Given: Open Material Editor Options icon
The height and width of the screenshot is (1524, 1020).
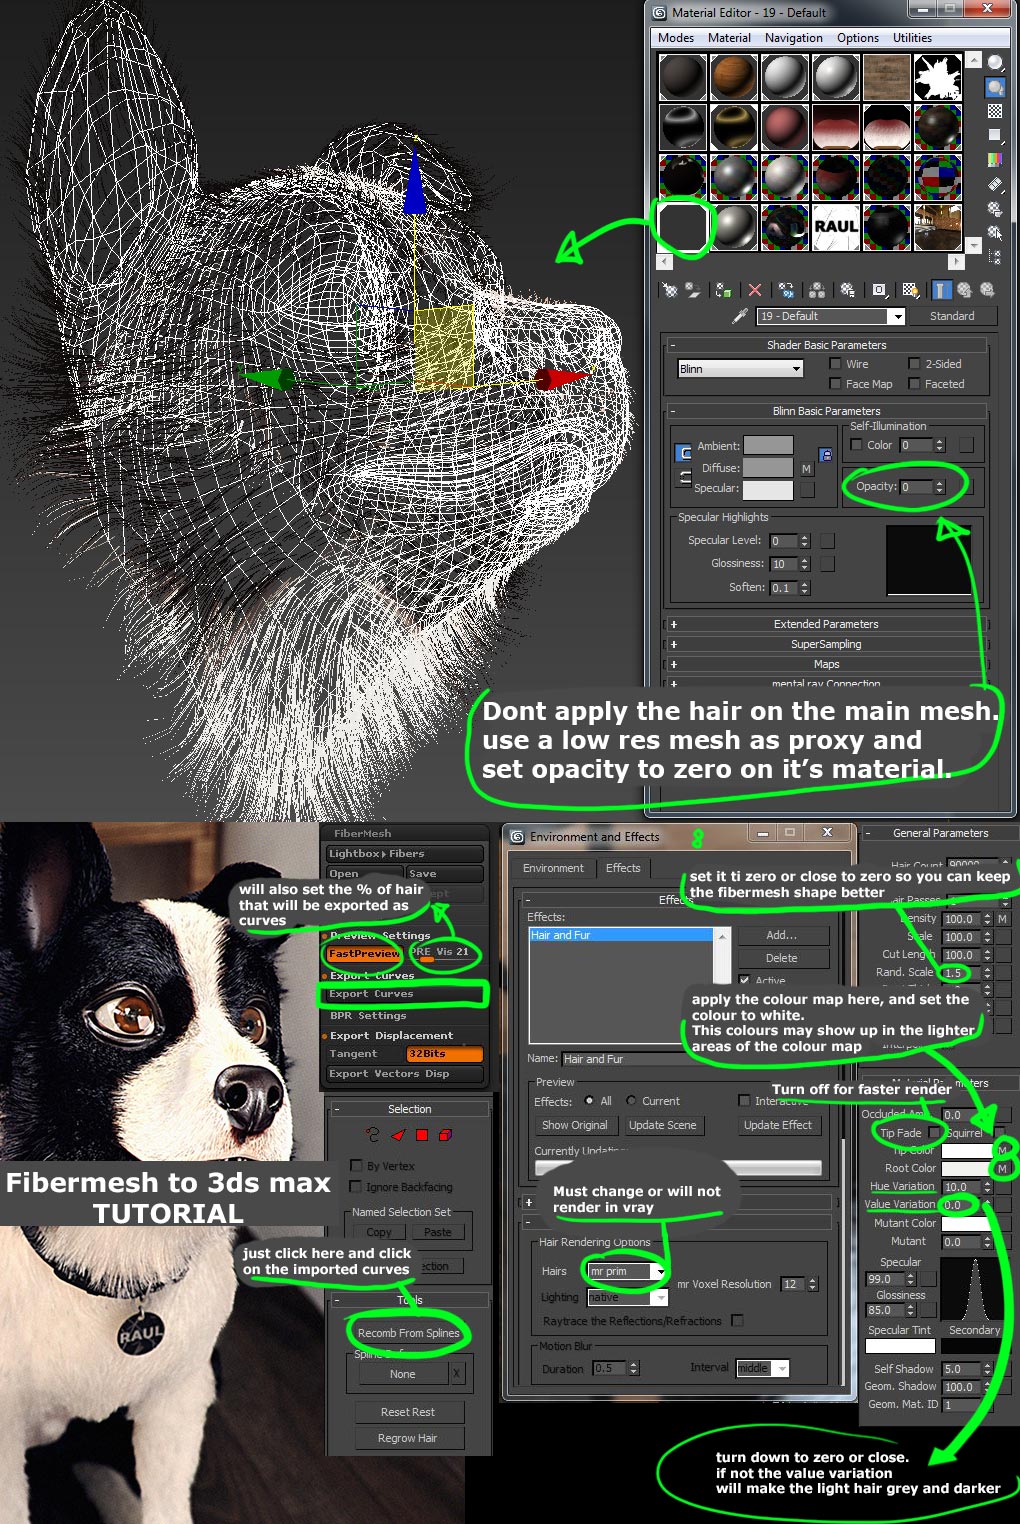Looking at the screenshot, I should coord(995,208).
